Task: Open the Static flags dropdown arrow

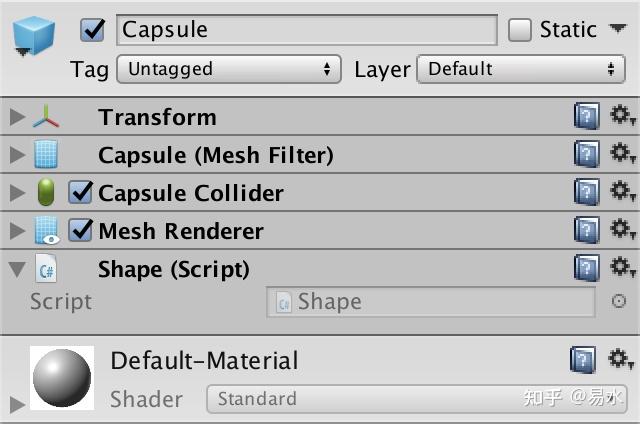Action: click(617, 29)
